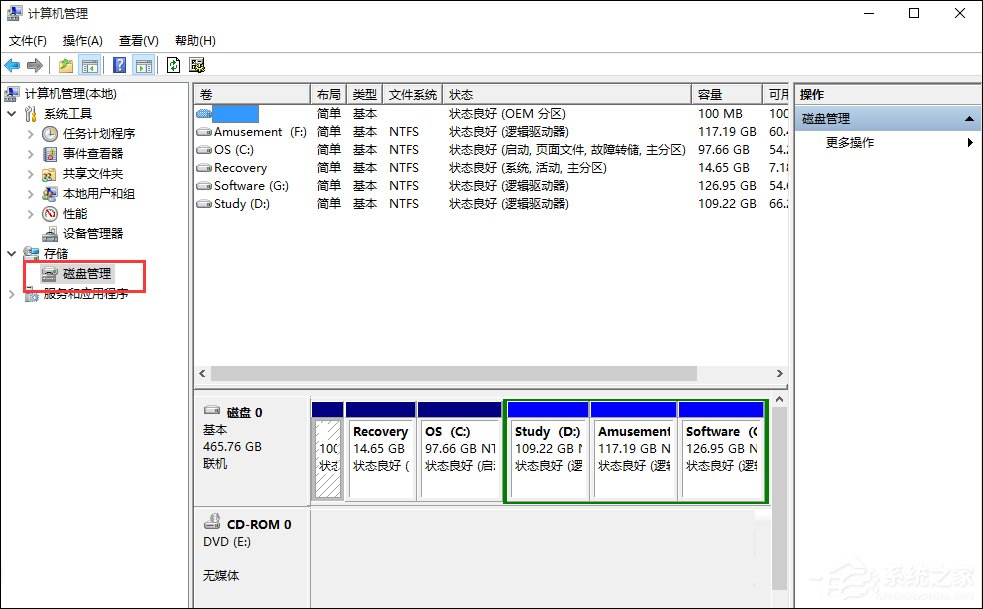Viewport: 983px width, 609px height.
Task: Collapse the 磁盘管理 action pane section
Action: tap(967, 118)
